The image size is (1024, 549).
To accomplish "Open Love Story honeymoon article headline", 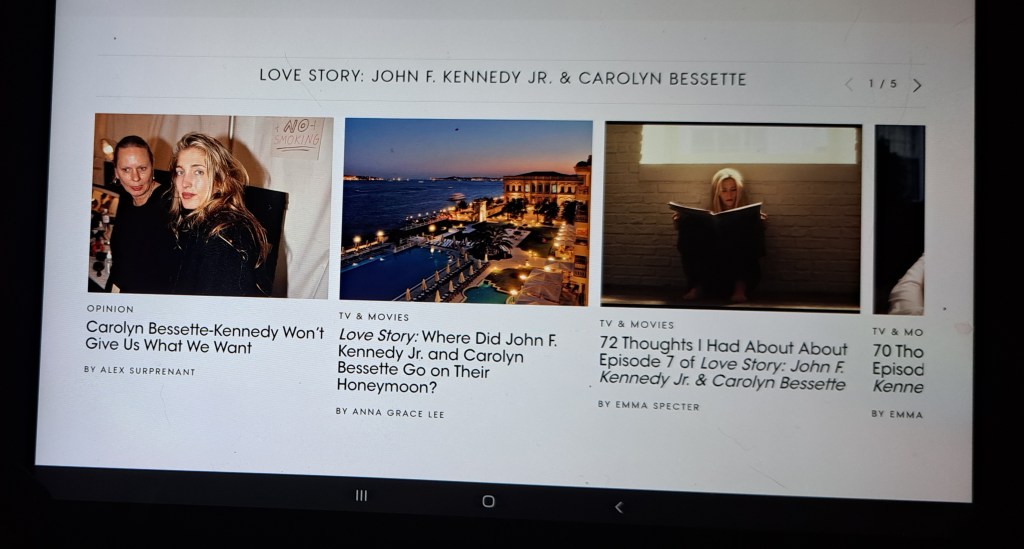I will pyautogui.click(x=447, y=362).
